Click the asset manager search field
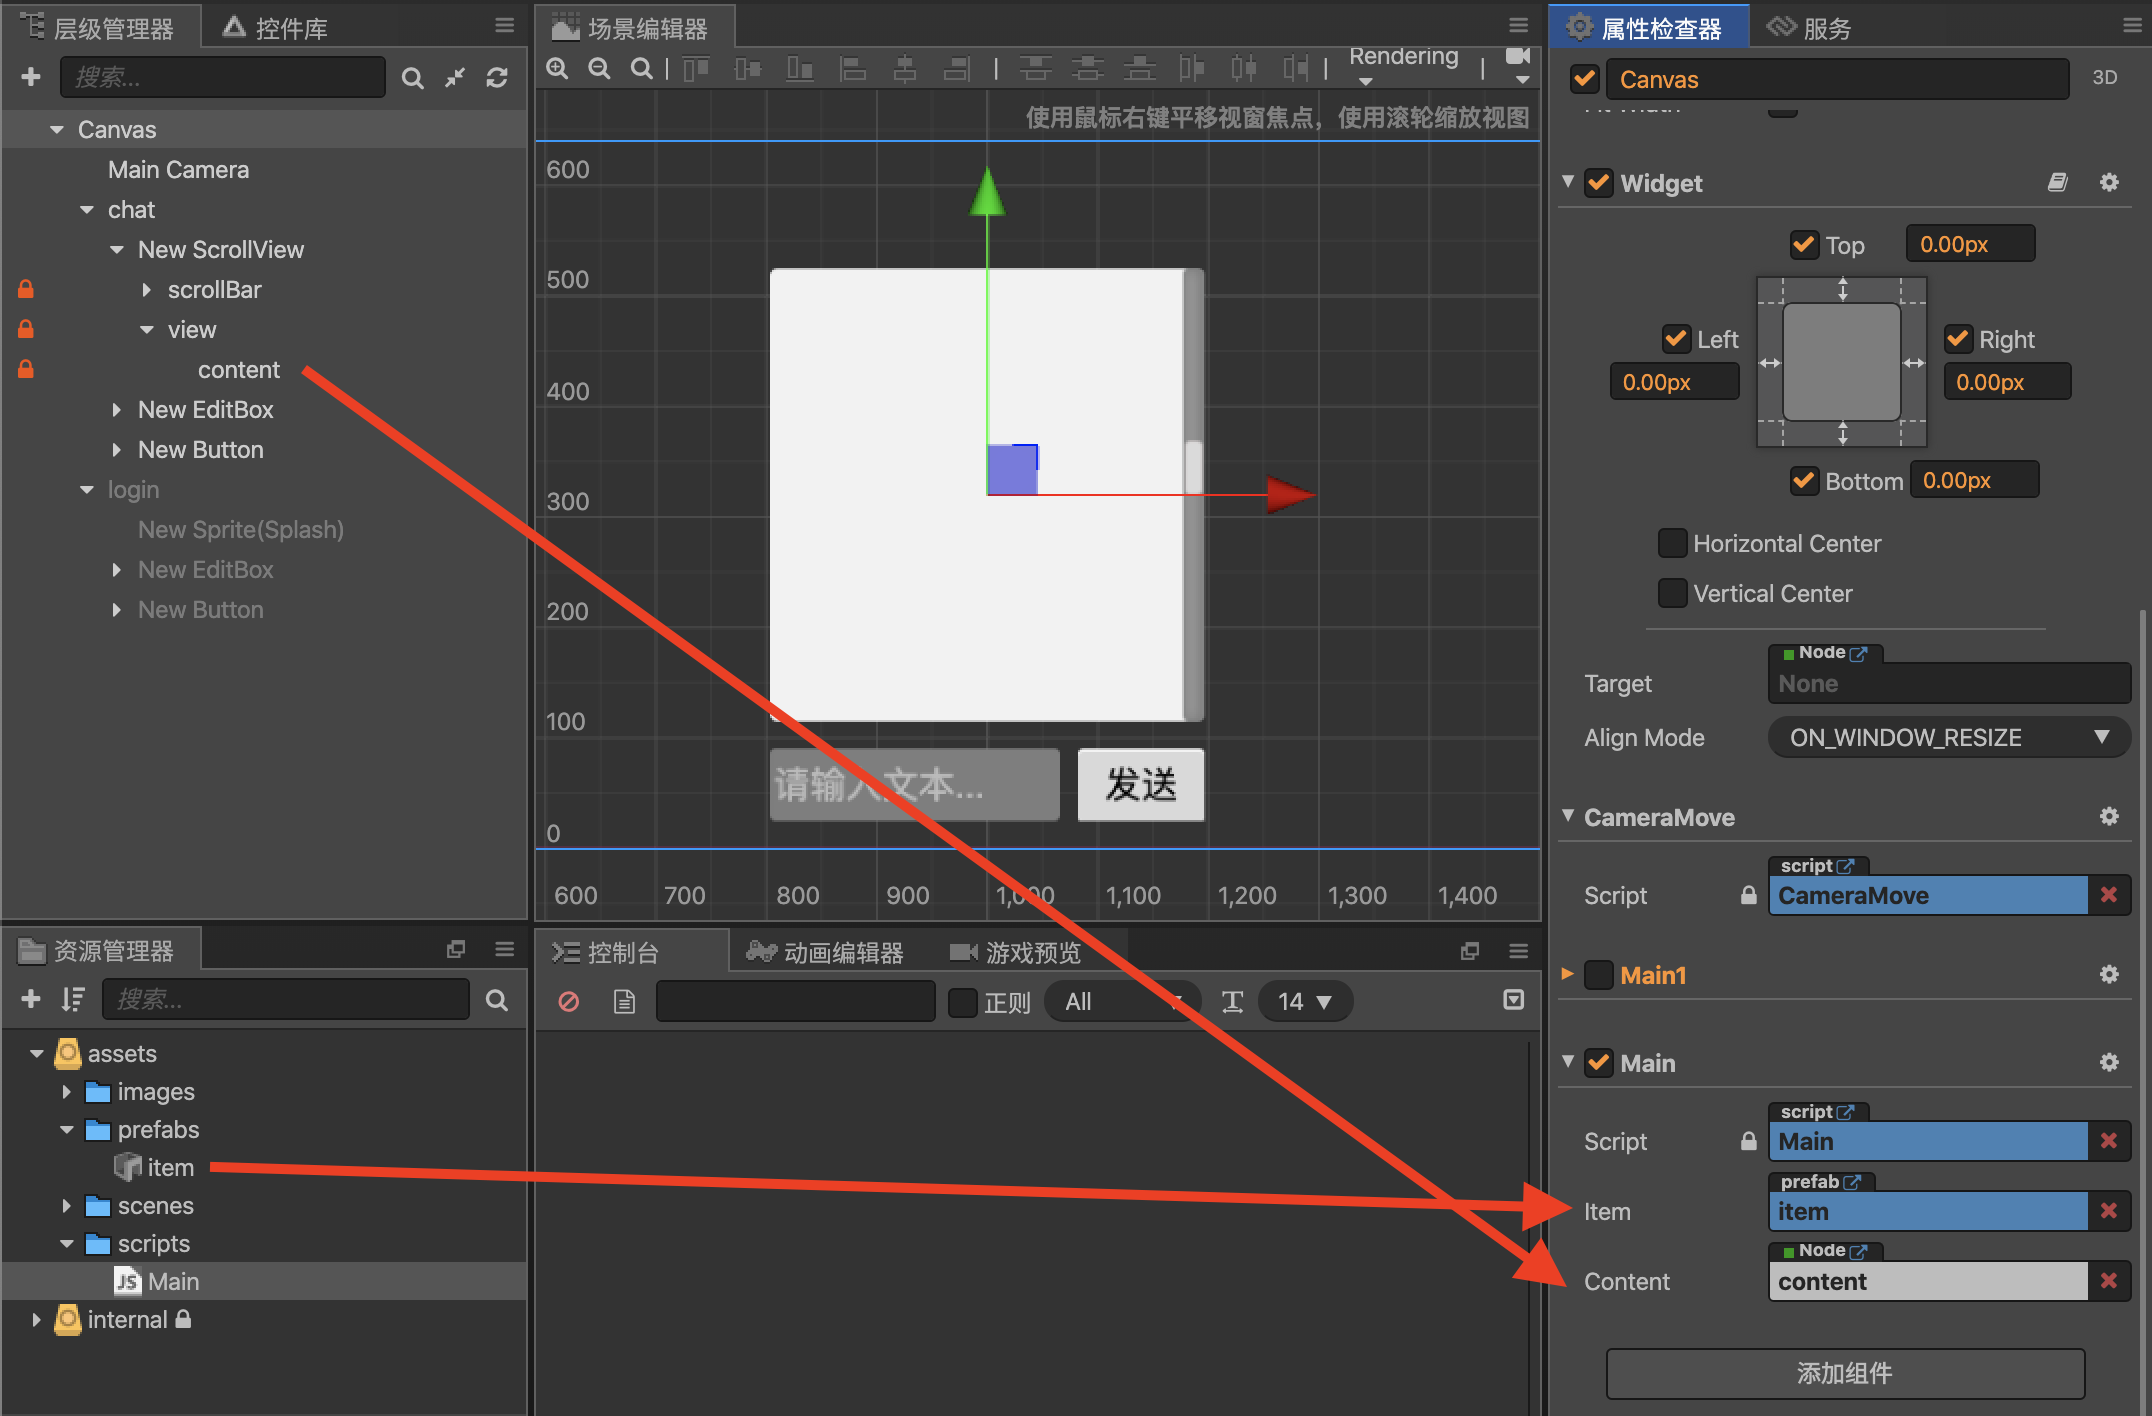The width and height of the screenshot is (2152, 1416). [285, 999]
